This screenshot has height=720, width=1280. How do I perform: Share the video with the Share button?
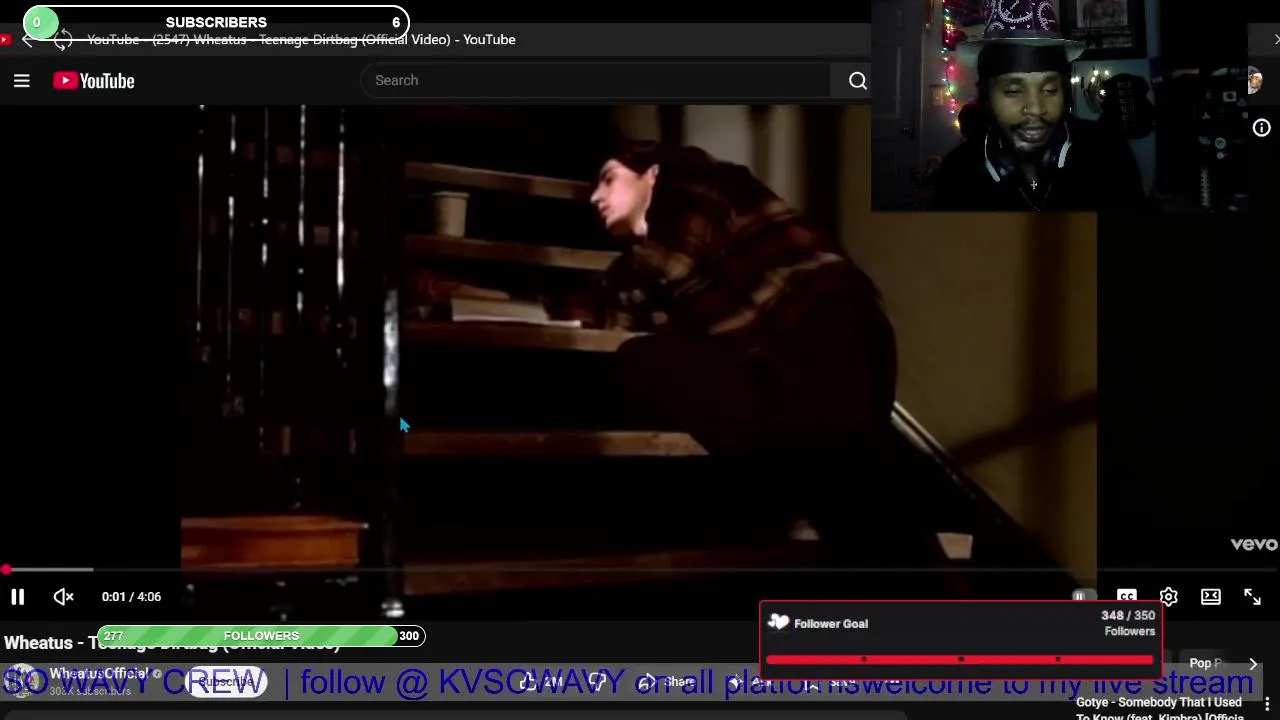click(x=667, y=682)
